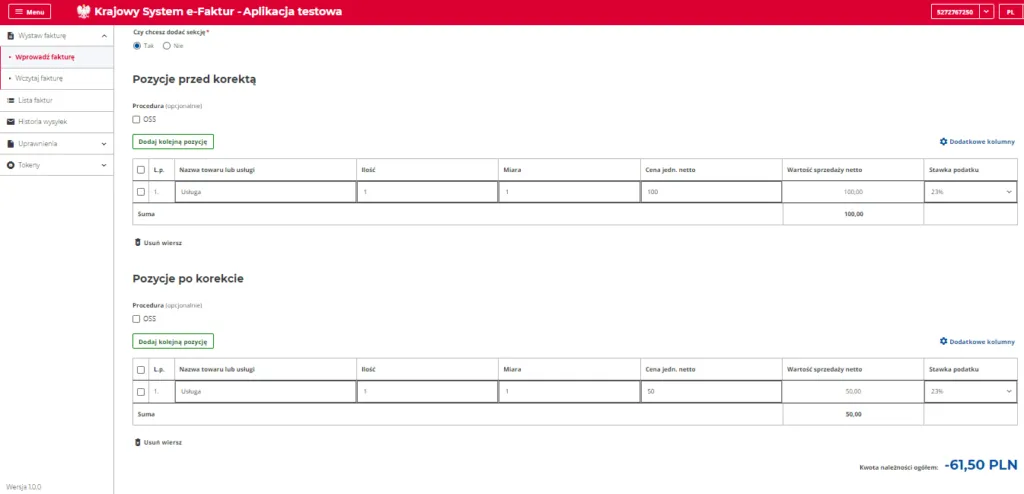Select the Tak radio button
Image resolution: width=1024 pixels, height=494 pixels.
(x=137, y=46)
